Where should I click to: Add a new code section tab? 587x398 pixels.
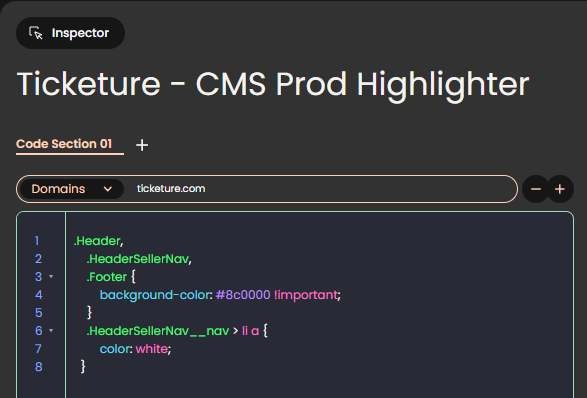click(x=142, y=145)
